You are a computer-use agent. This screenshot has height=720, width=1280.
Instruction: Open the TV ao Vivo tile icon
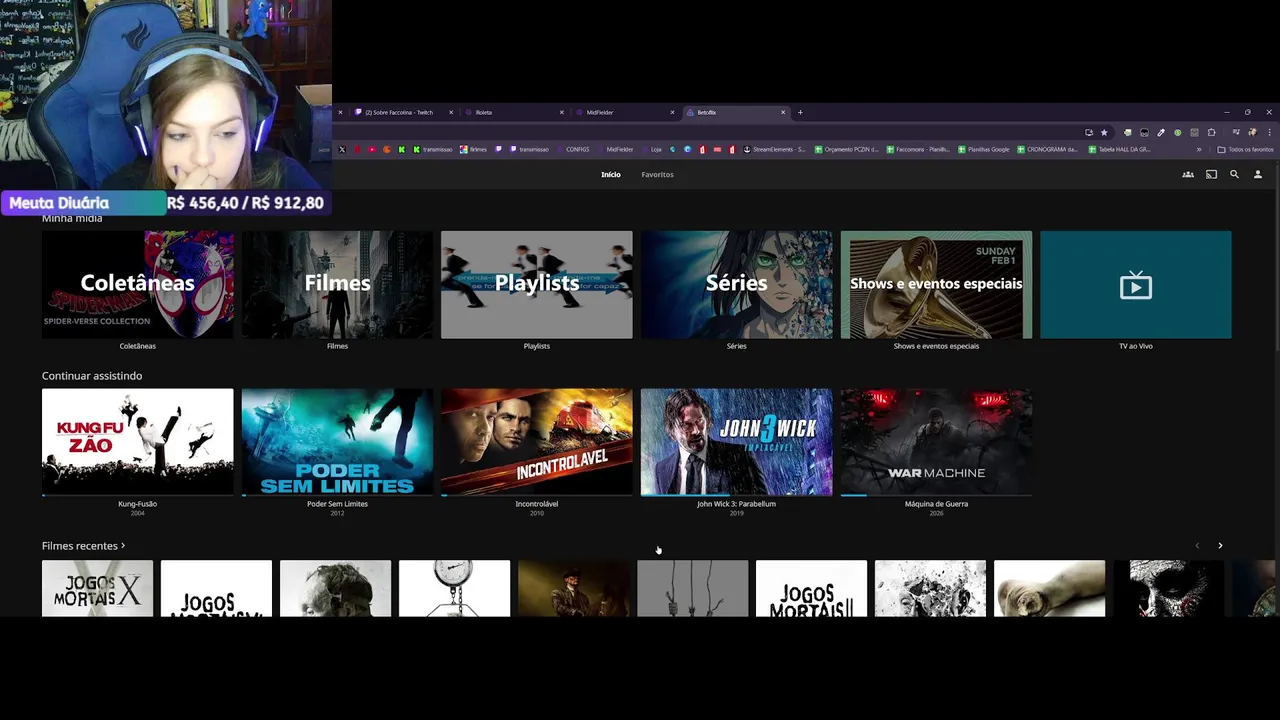coord(1136,286)
